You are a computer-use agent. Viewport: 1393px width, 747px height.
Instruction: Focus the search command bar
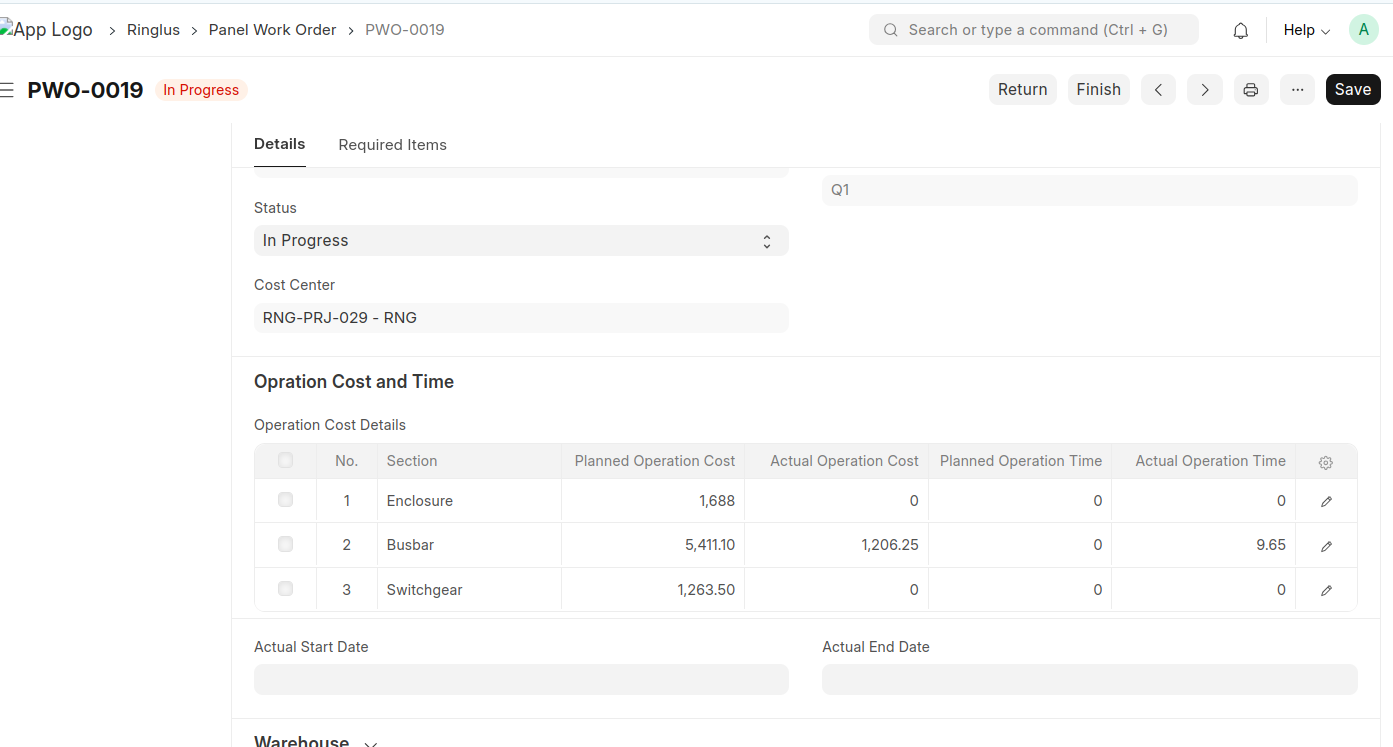[x=1033, y=30]
